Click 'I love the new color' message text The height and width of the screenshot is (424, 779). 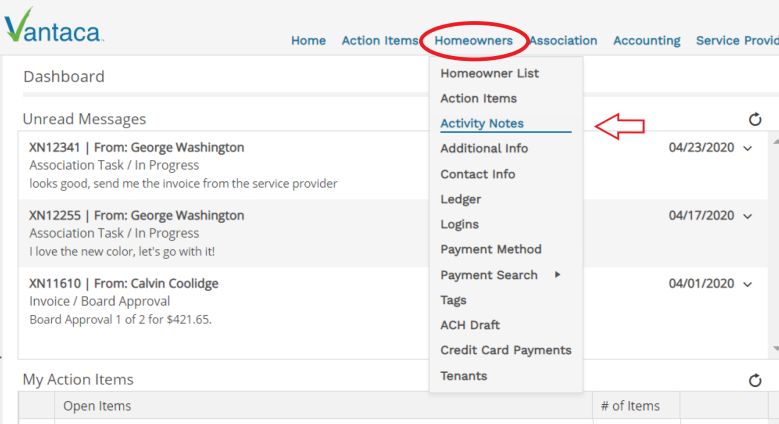(122, 252)
